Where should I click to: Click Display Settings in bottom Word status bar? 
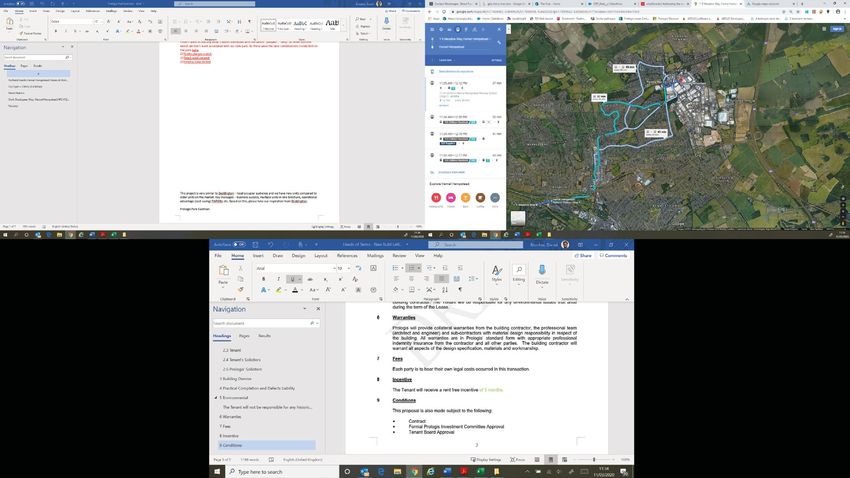488,460
